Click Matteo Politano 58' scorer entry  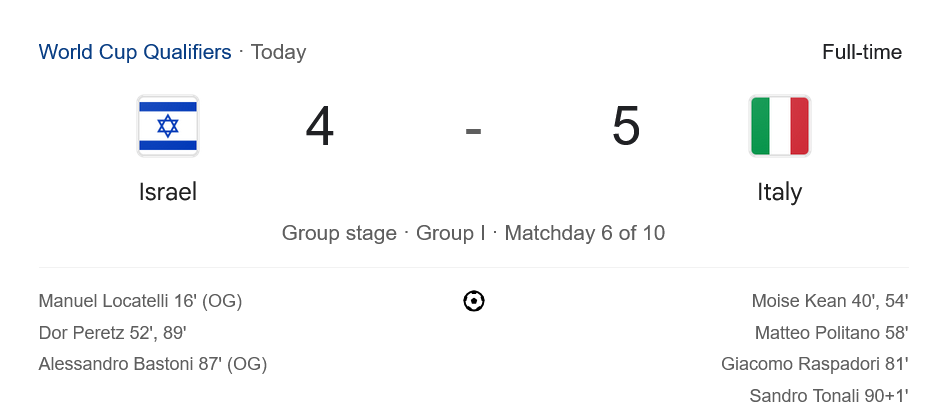click(x=831, y=333)
